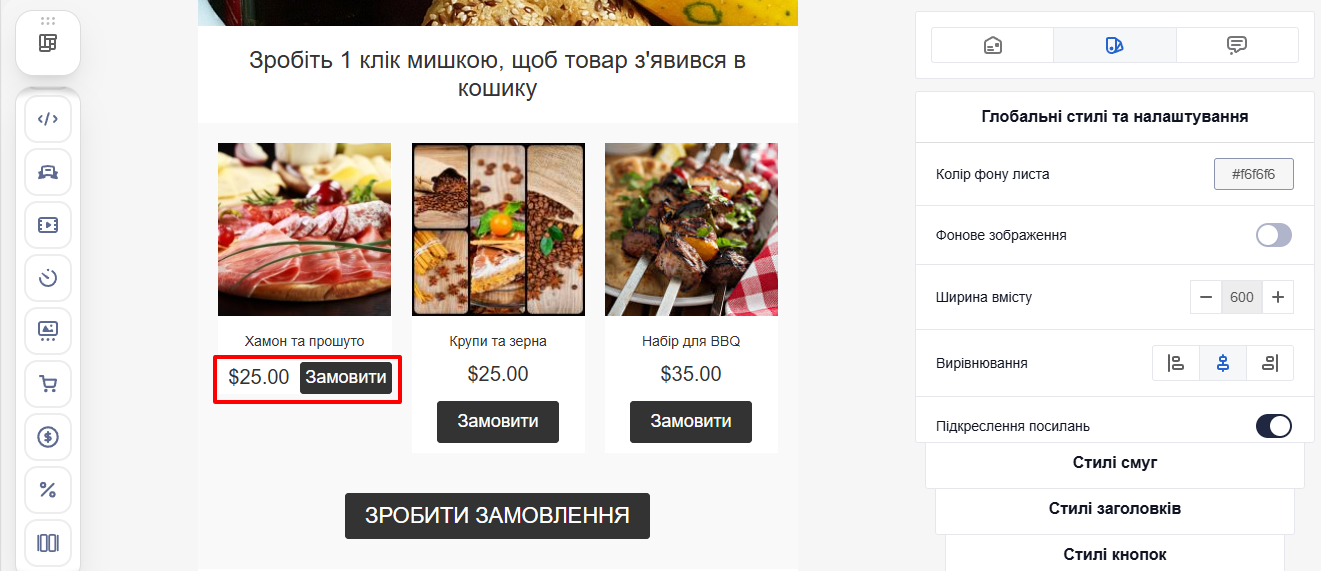This screenshot has height=571, width=1321.
Task: Select the shopping cart block icon
Action: pos(48,384)
